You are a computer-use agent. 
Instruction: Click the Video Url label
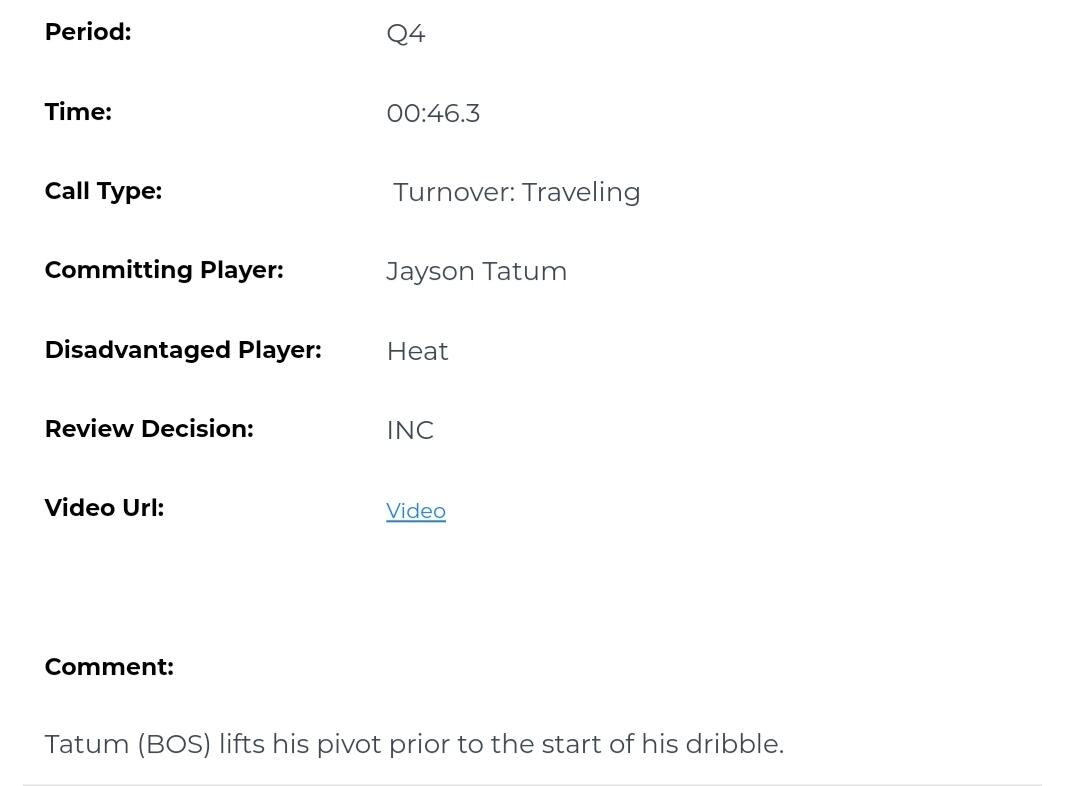coord(104,508)
